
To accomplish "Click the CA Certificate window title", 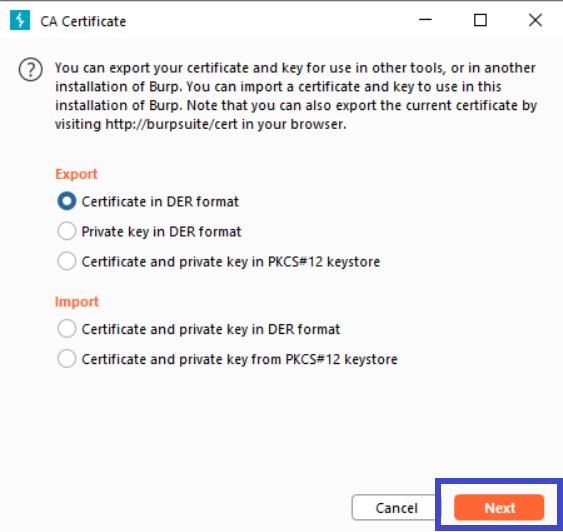I will click(83, 22).
